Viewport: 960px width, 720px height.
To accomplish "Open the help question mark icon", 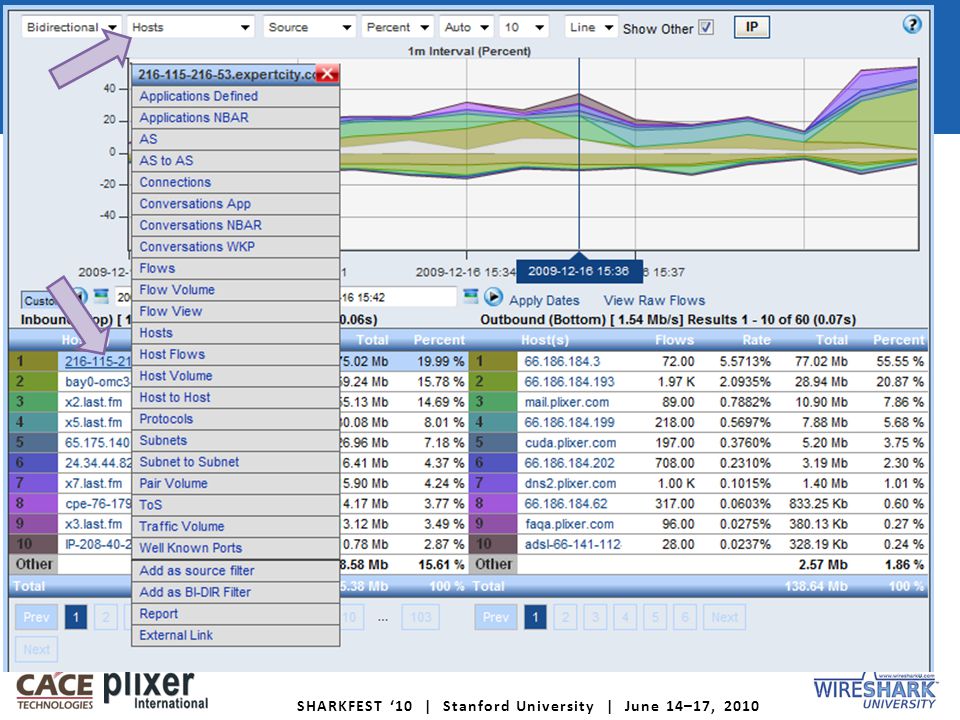I will 912,24.
